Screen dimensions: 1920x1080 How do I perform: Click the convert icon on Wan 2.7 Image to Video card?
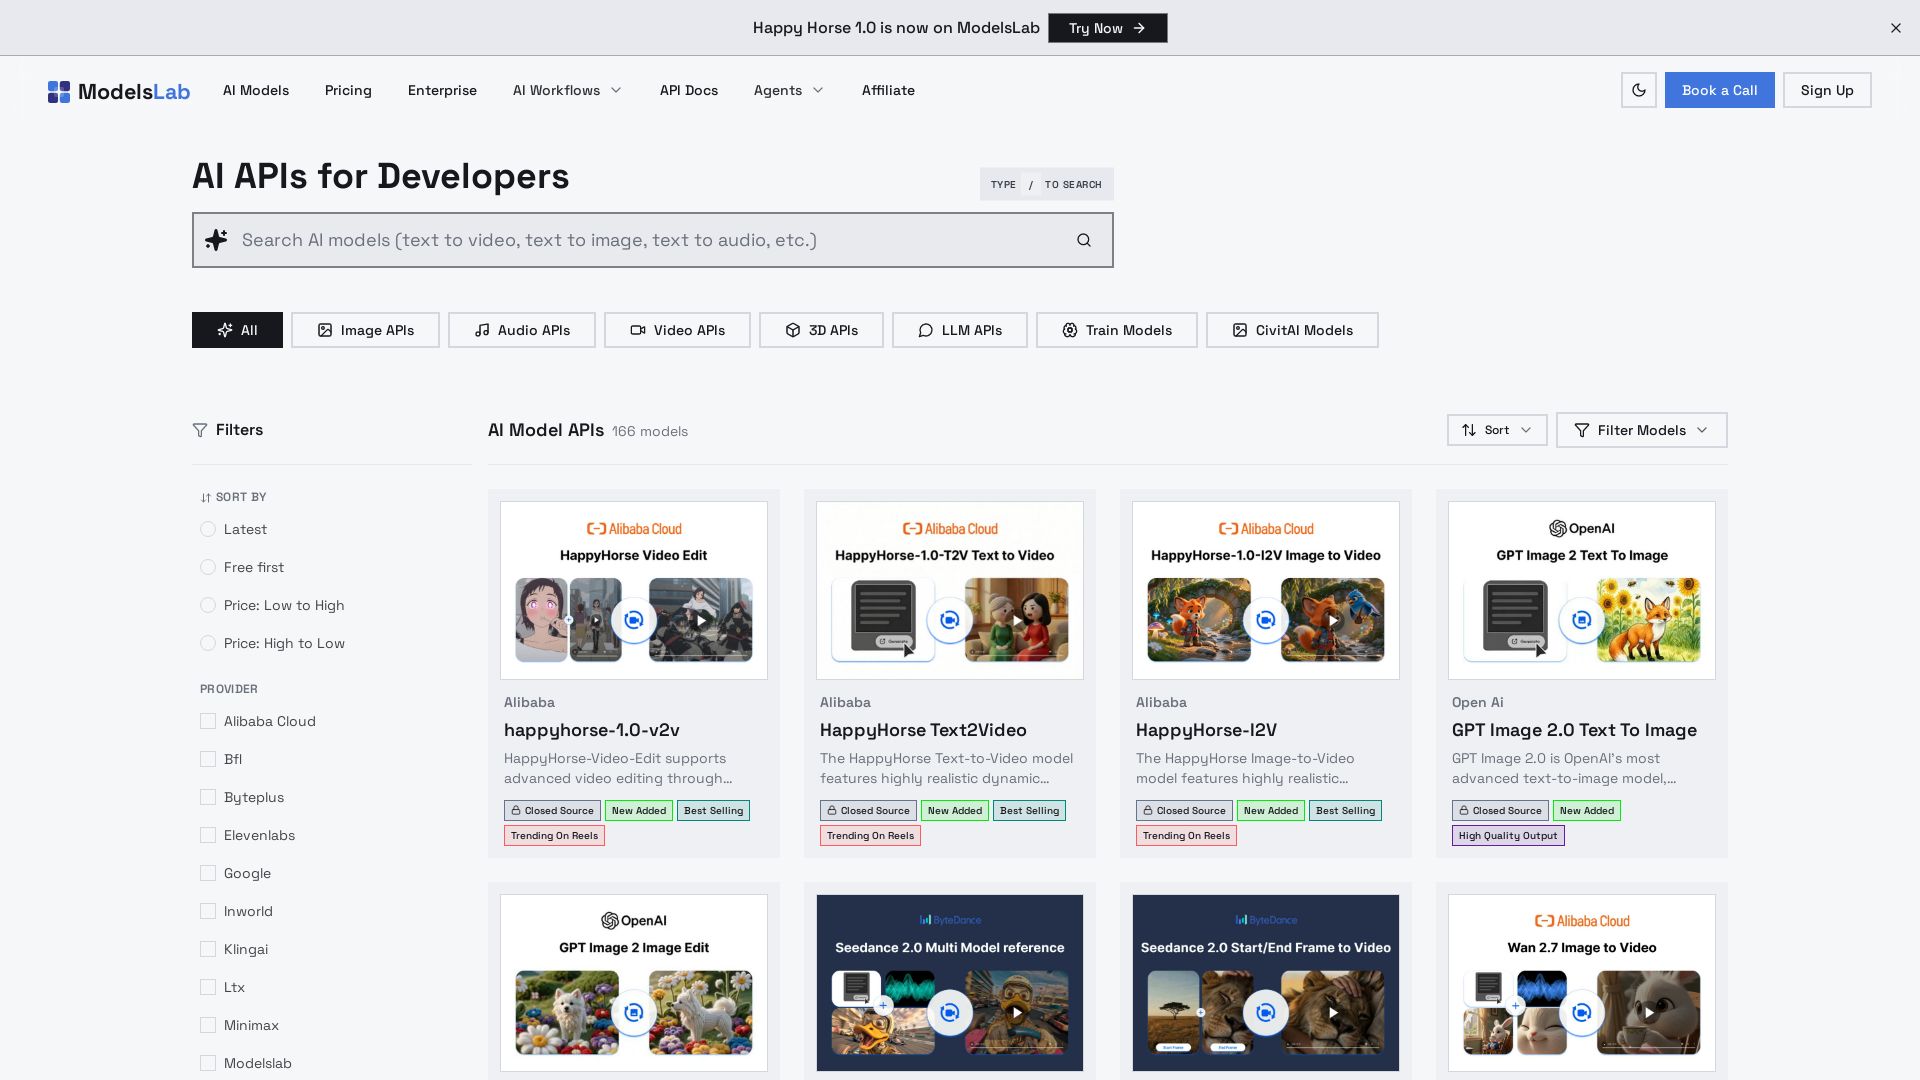point(1582,1013)
